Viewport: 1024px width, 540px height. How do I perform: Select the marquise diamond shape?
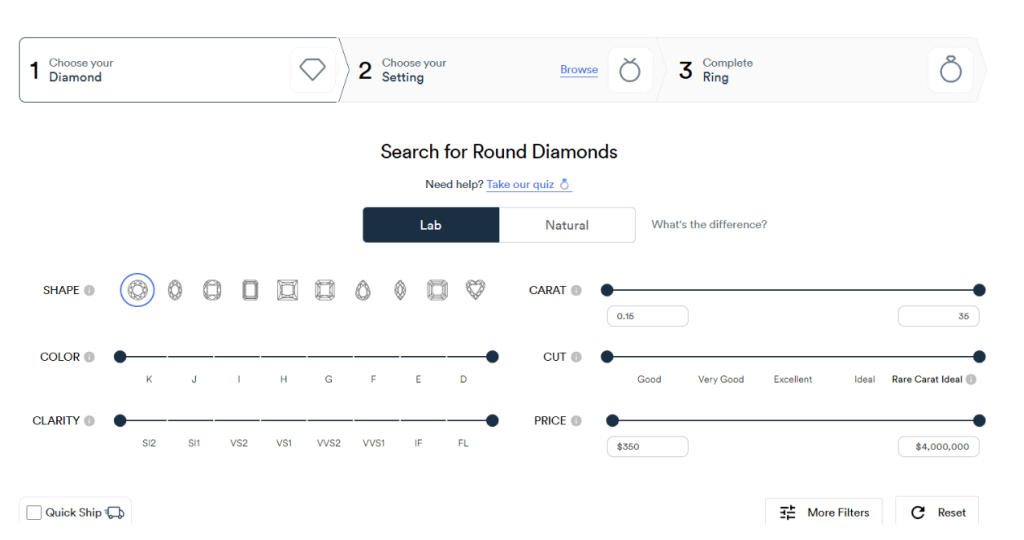(400, 290)
